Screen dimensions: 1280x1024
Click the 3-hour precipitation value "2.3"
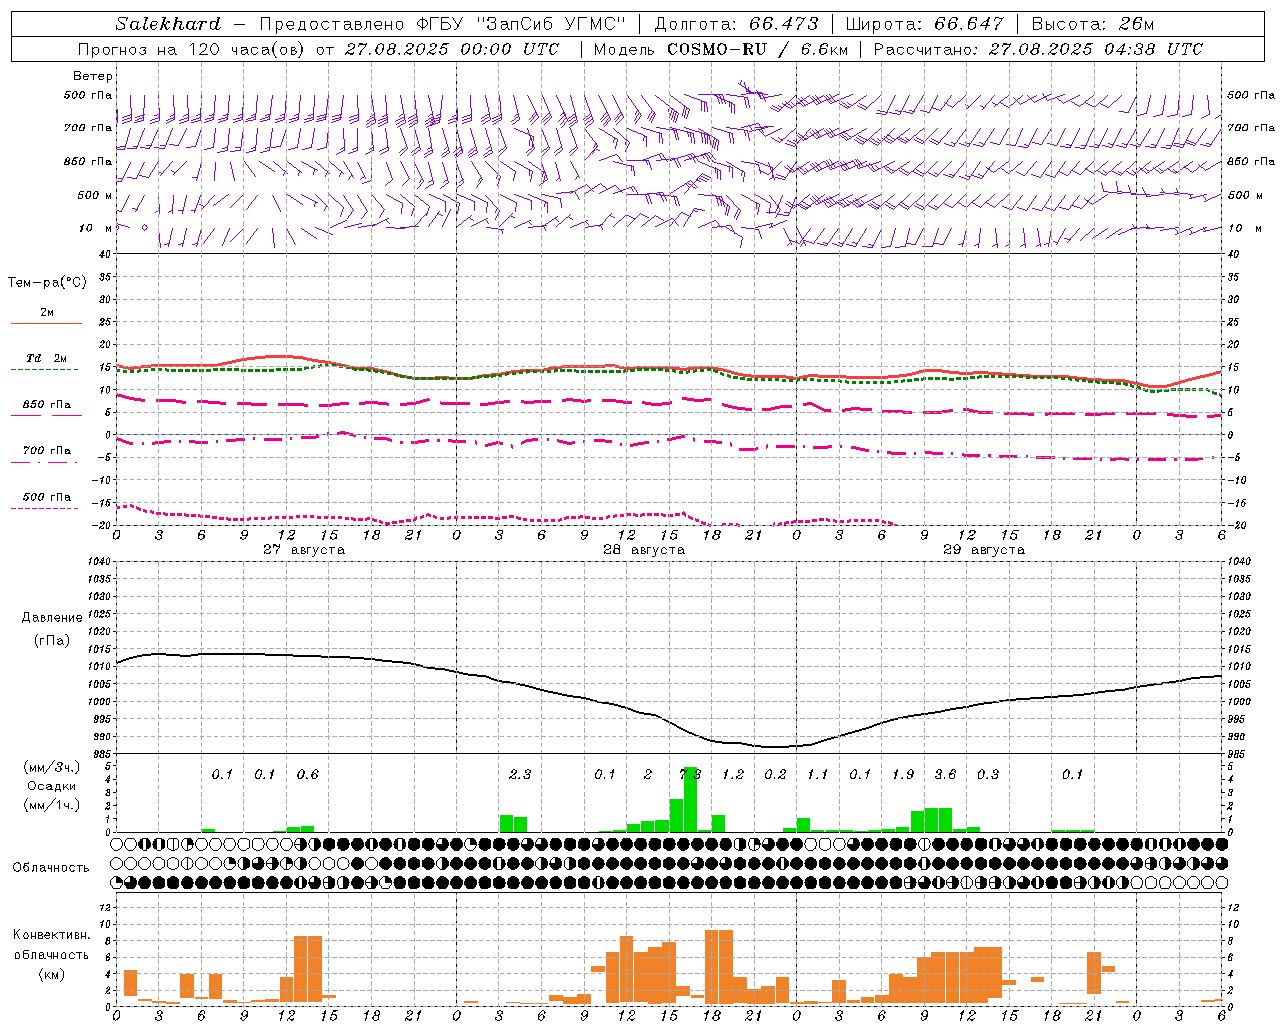coord(520,775)
